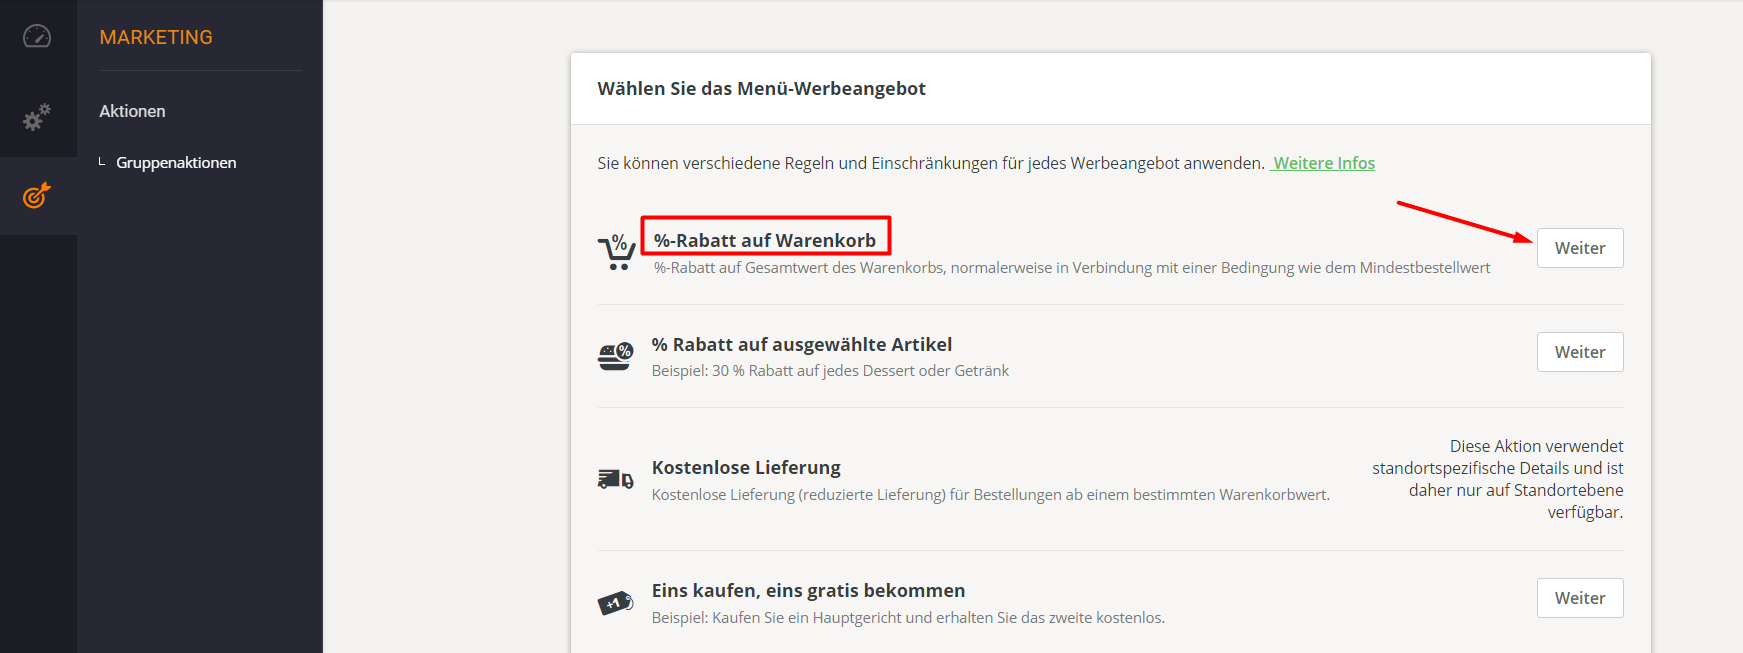Click the +1 tag icon
Image resolution: width=1743 pixels, height=653 pixels.
(616, 603)
